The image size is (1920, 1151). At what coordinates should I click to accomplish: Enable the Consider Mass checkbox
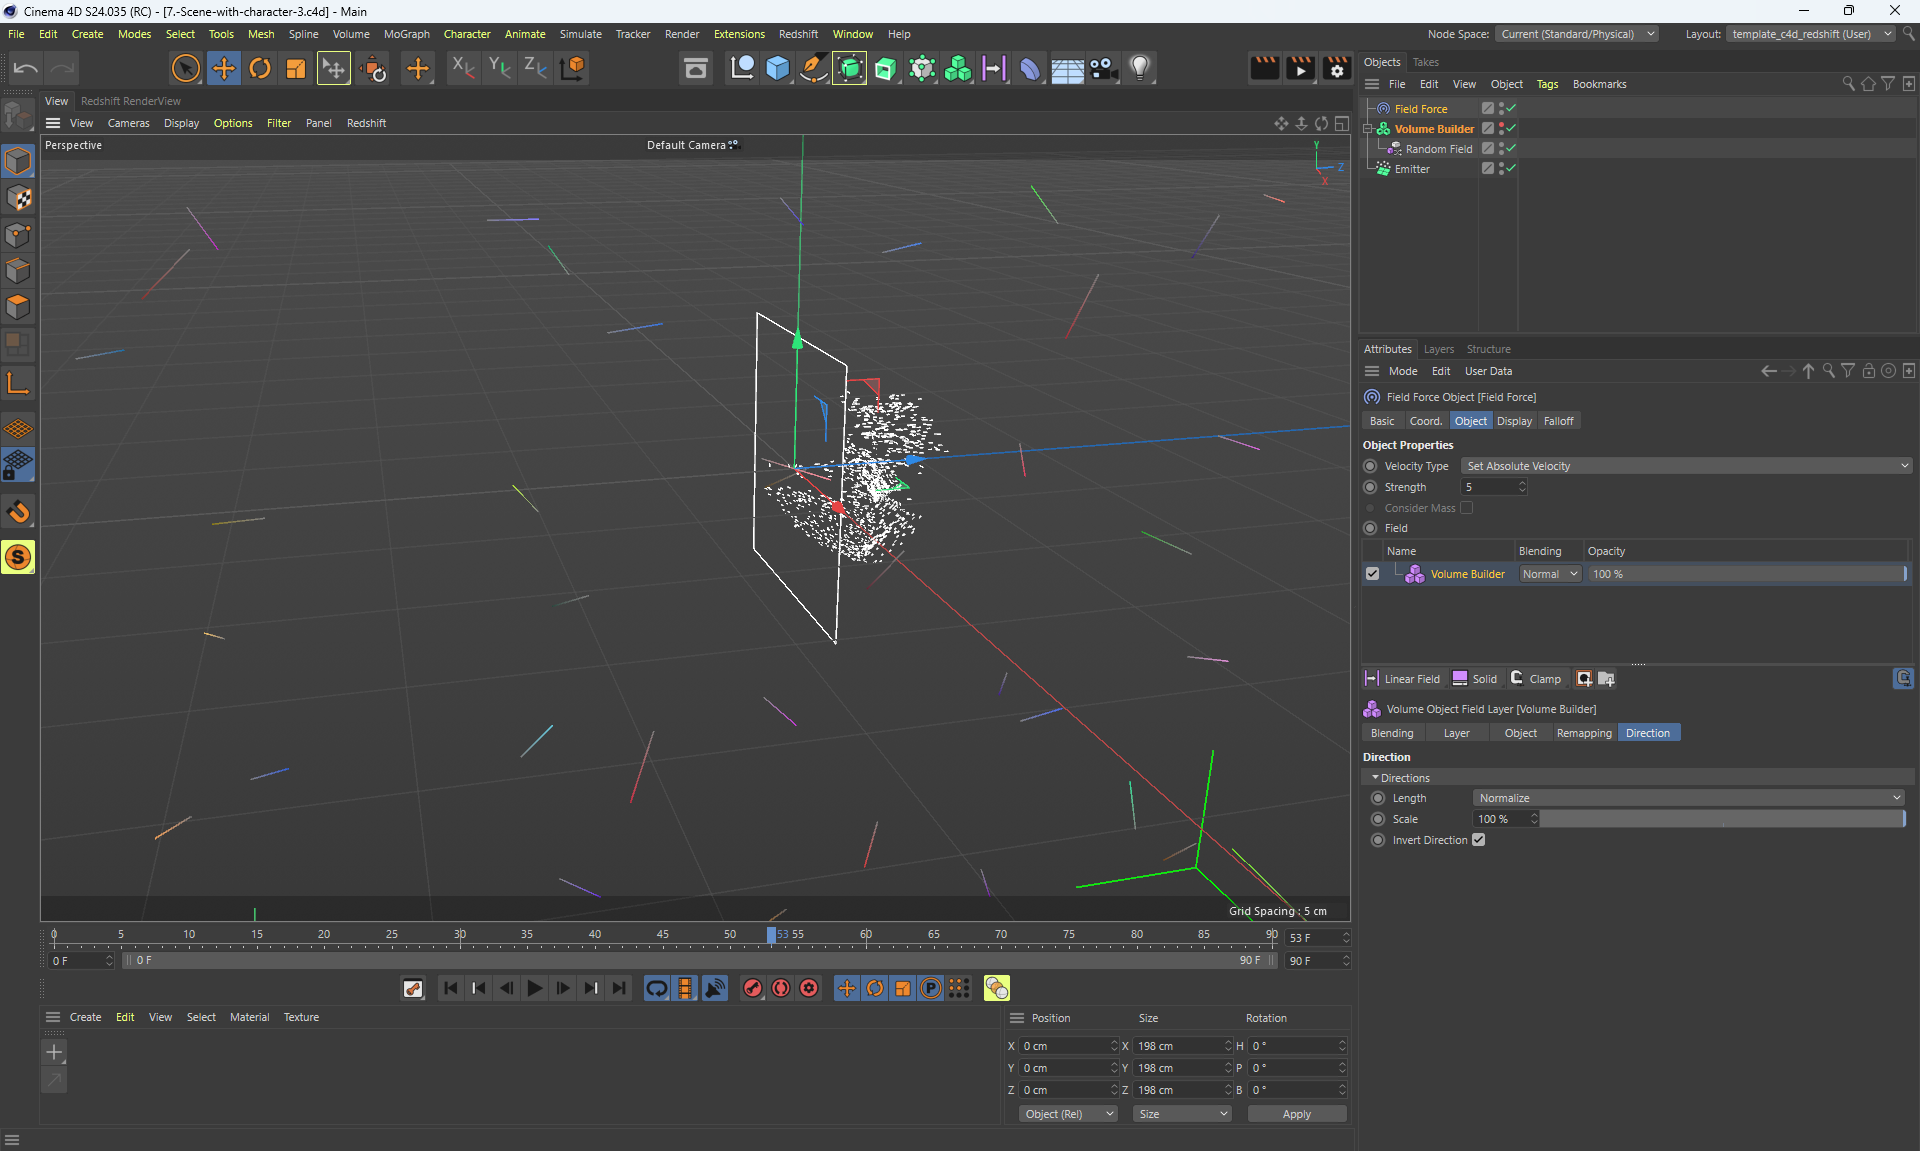1466,508
